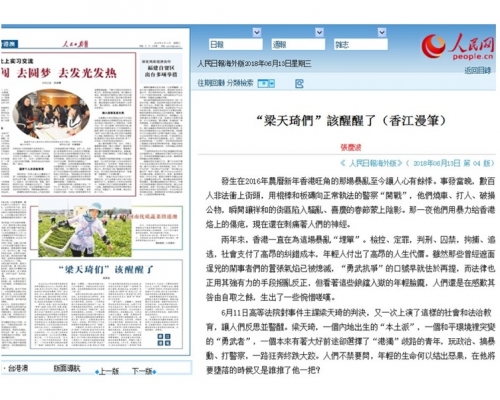Open the 往期回顧 link
Image resolution: width=500 pixels, height=400 pixels.
211,83
